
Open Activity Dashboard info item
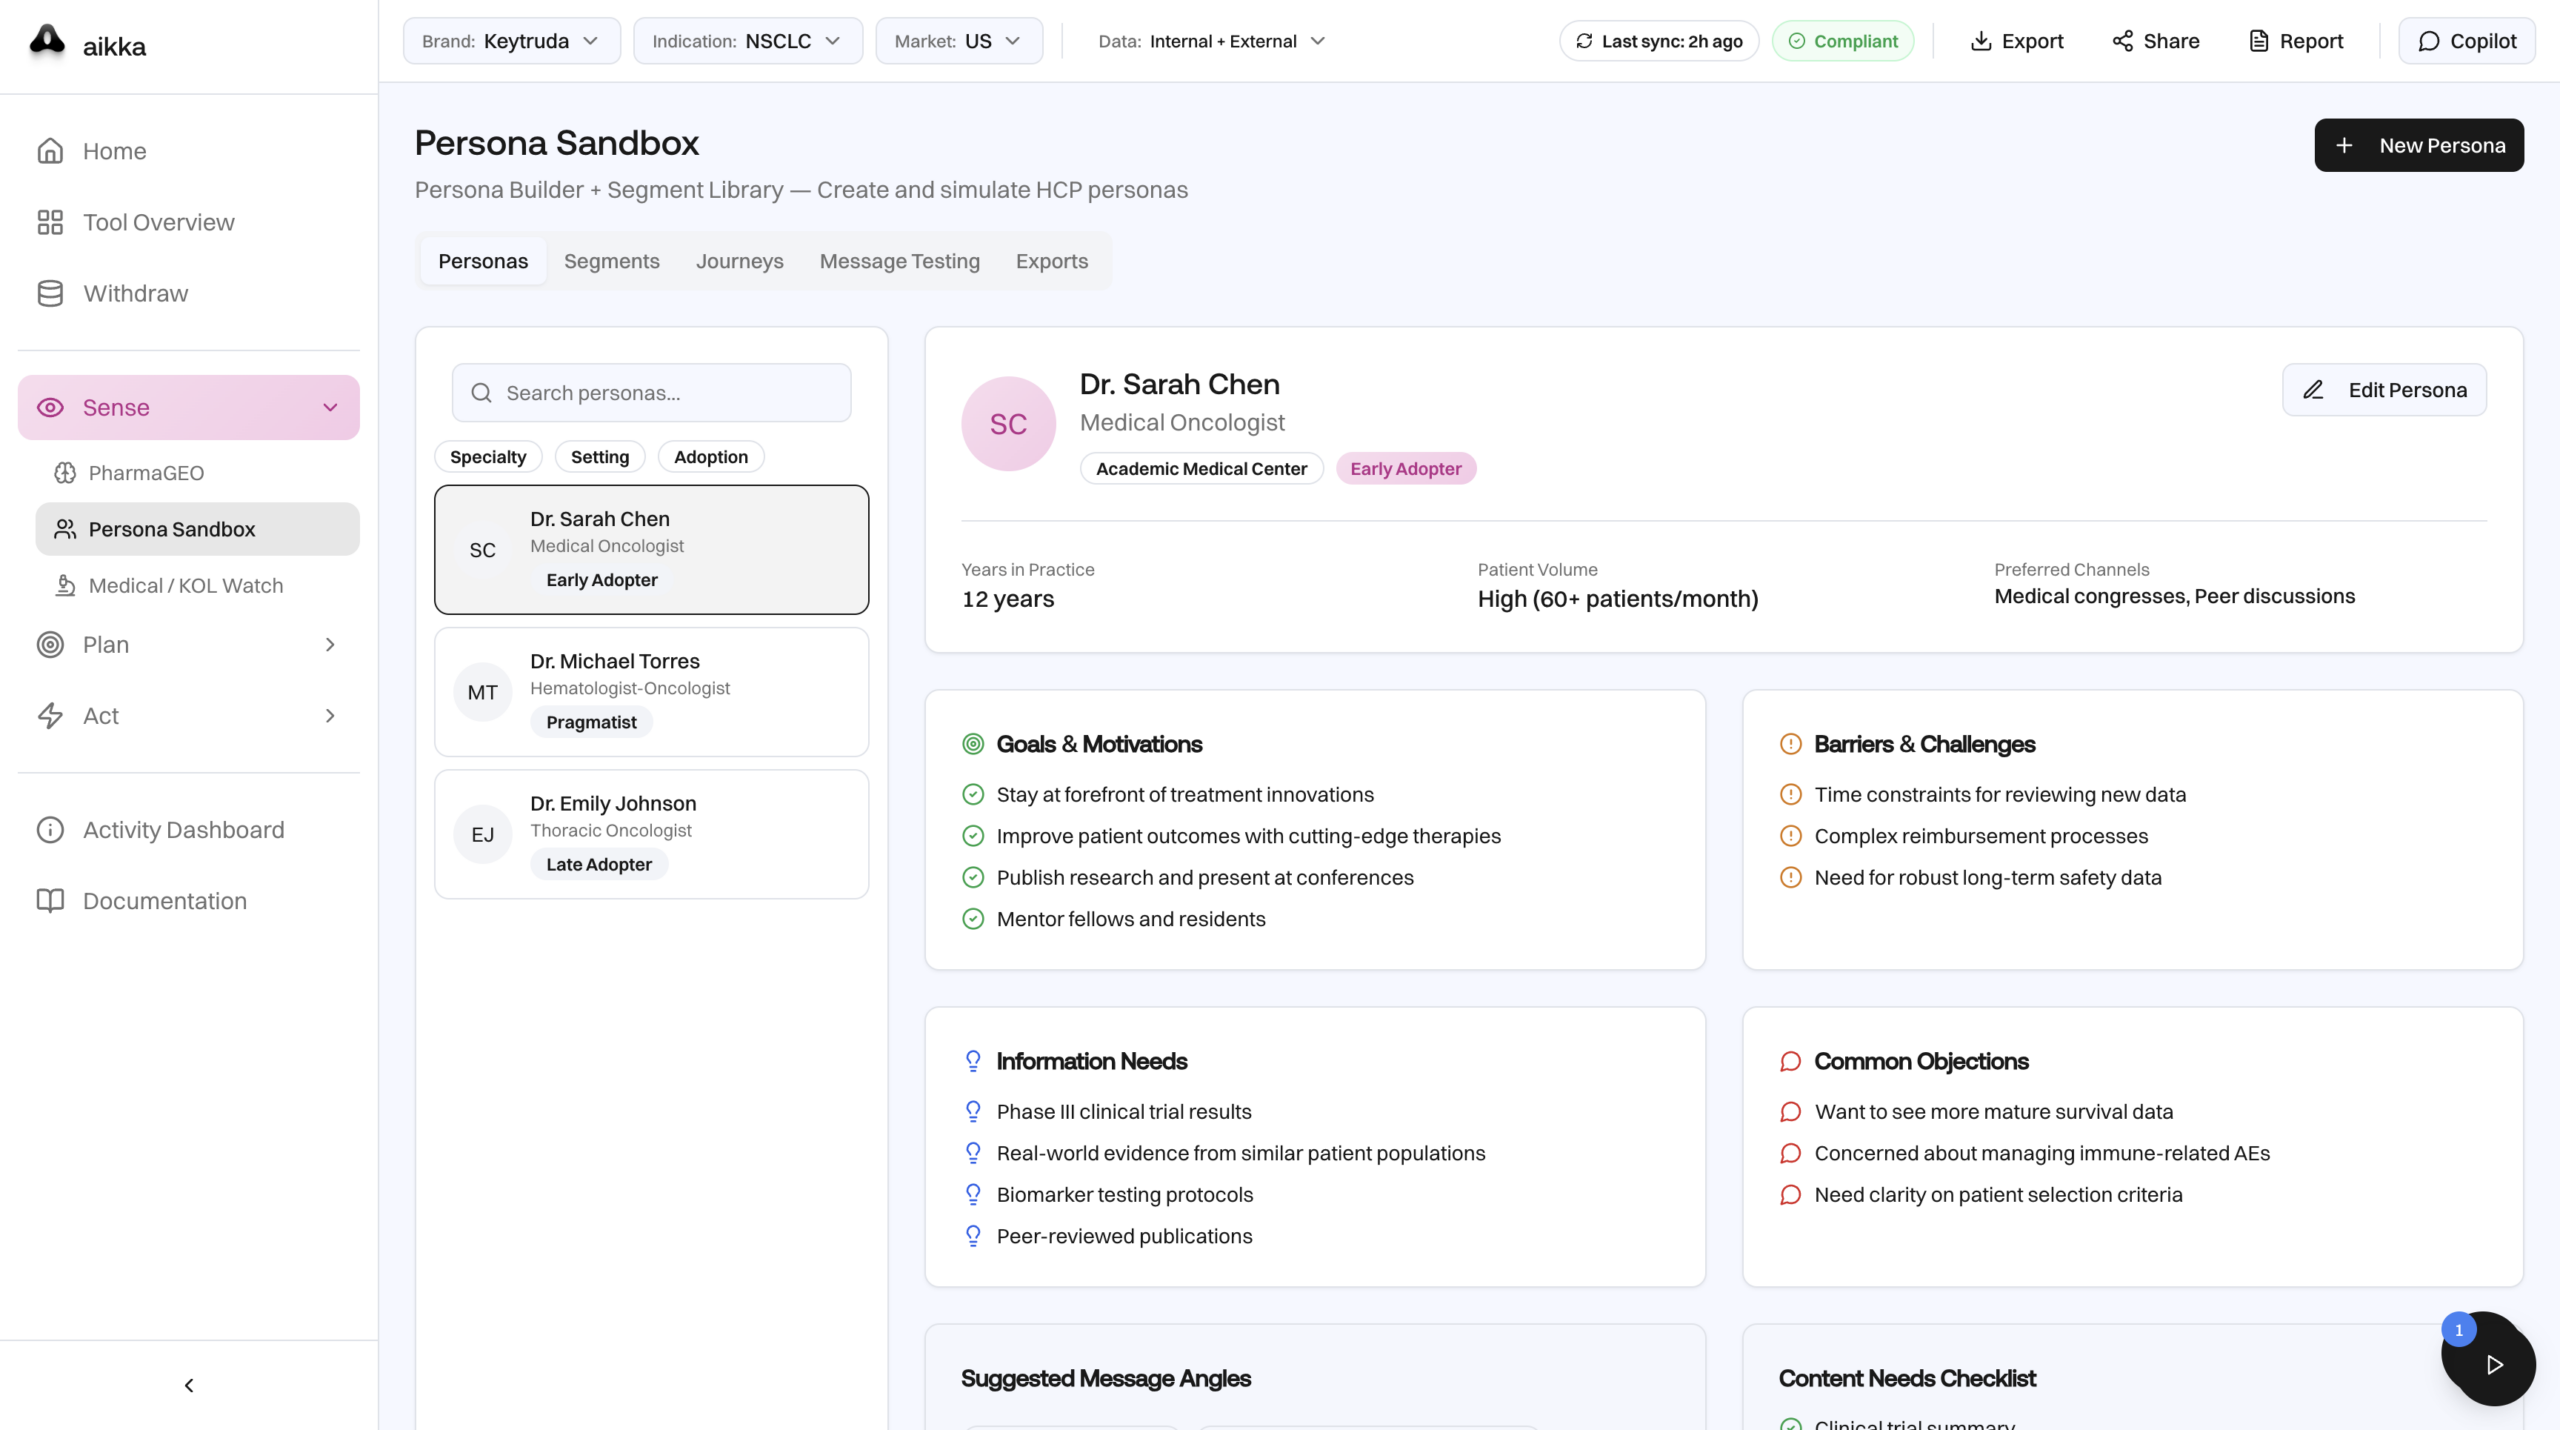183,830
